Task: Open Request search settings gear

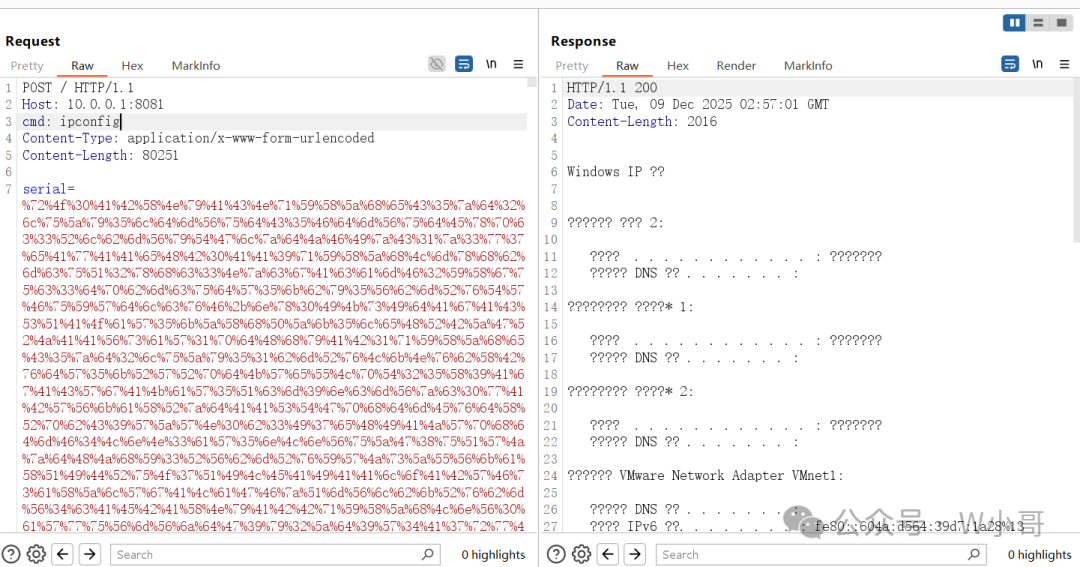Action: (36, 554)
